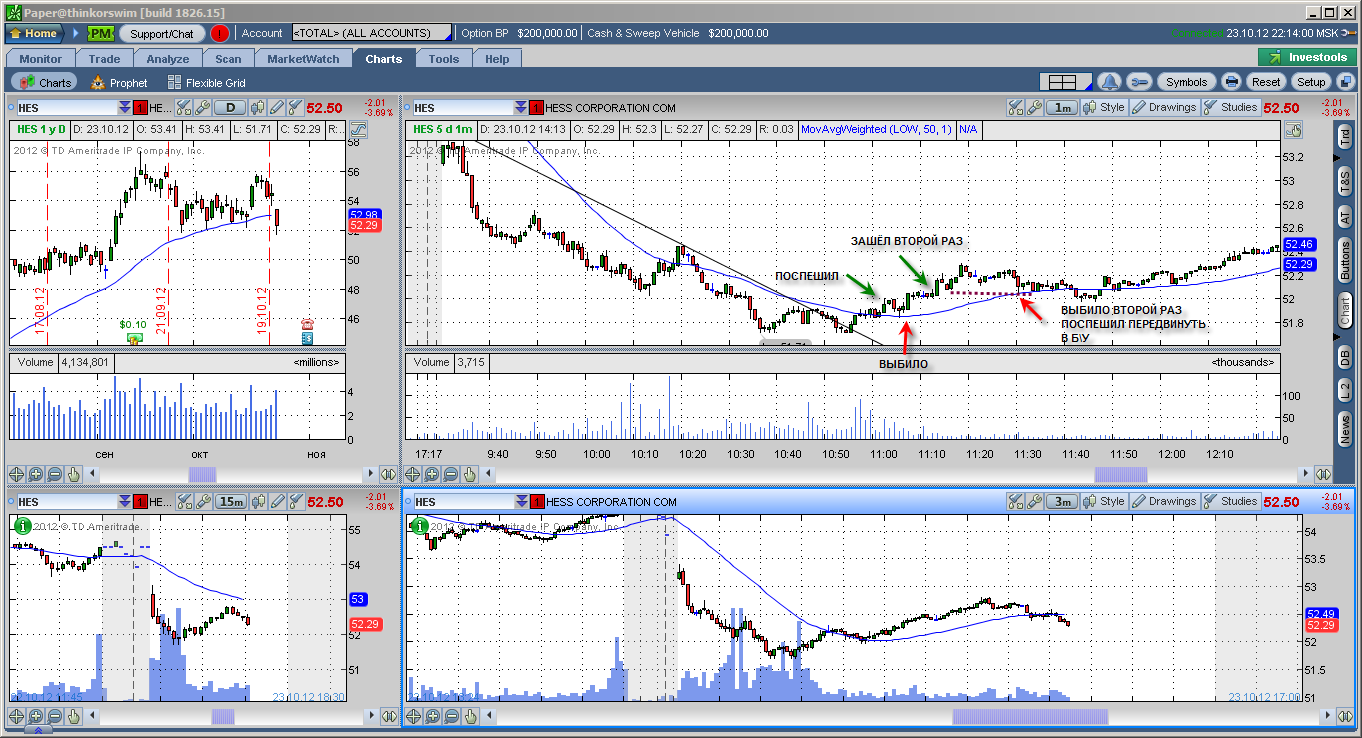The height and width of the screenshot is (738, 1362).
Task: Toggle the PM indicator button
Action: pyautogui.click(x=100, y=33)
